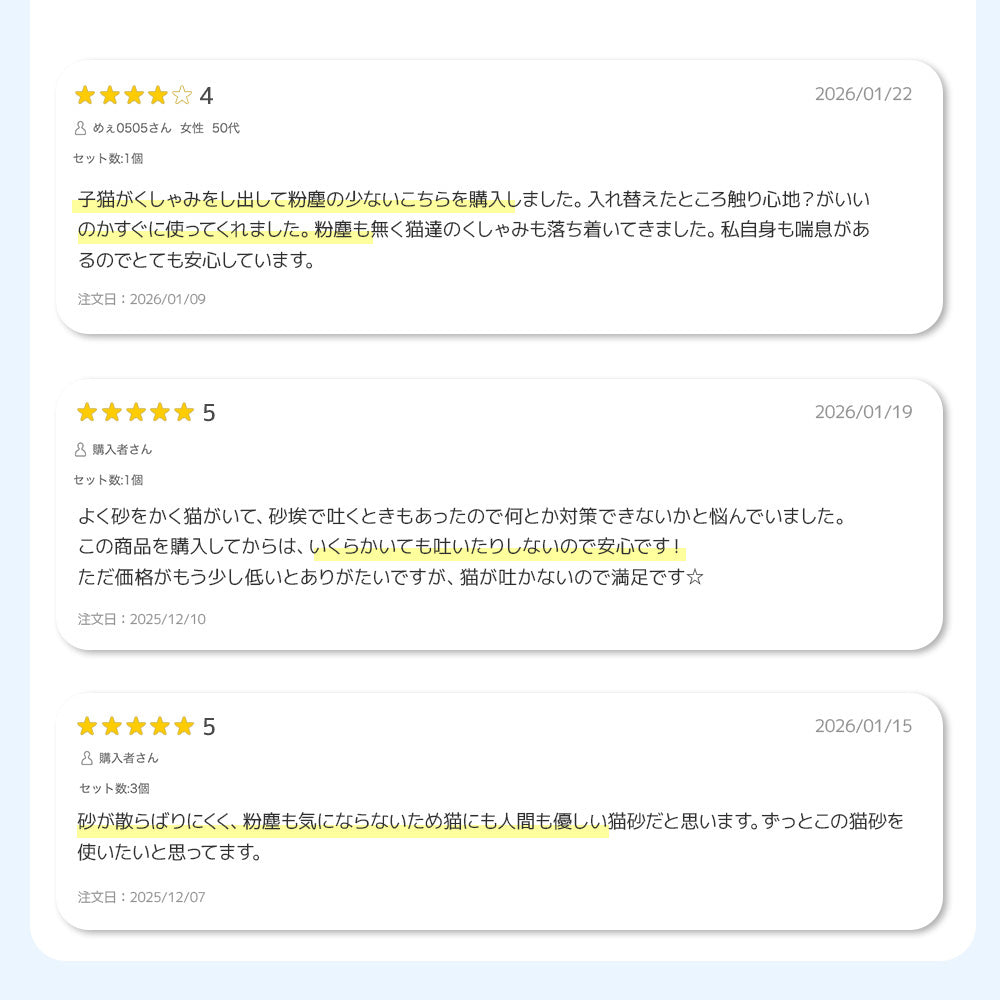Click the user icon in the 2026/01/19 review
The image size is (1000, 1000).
[82, 449]
